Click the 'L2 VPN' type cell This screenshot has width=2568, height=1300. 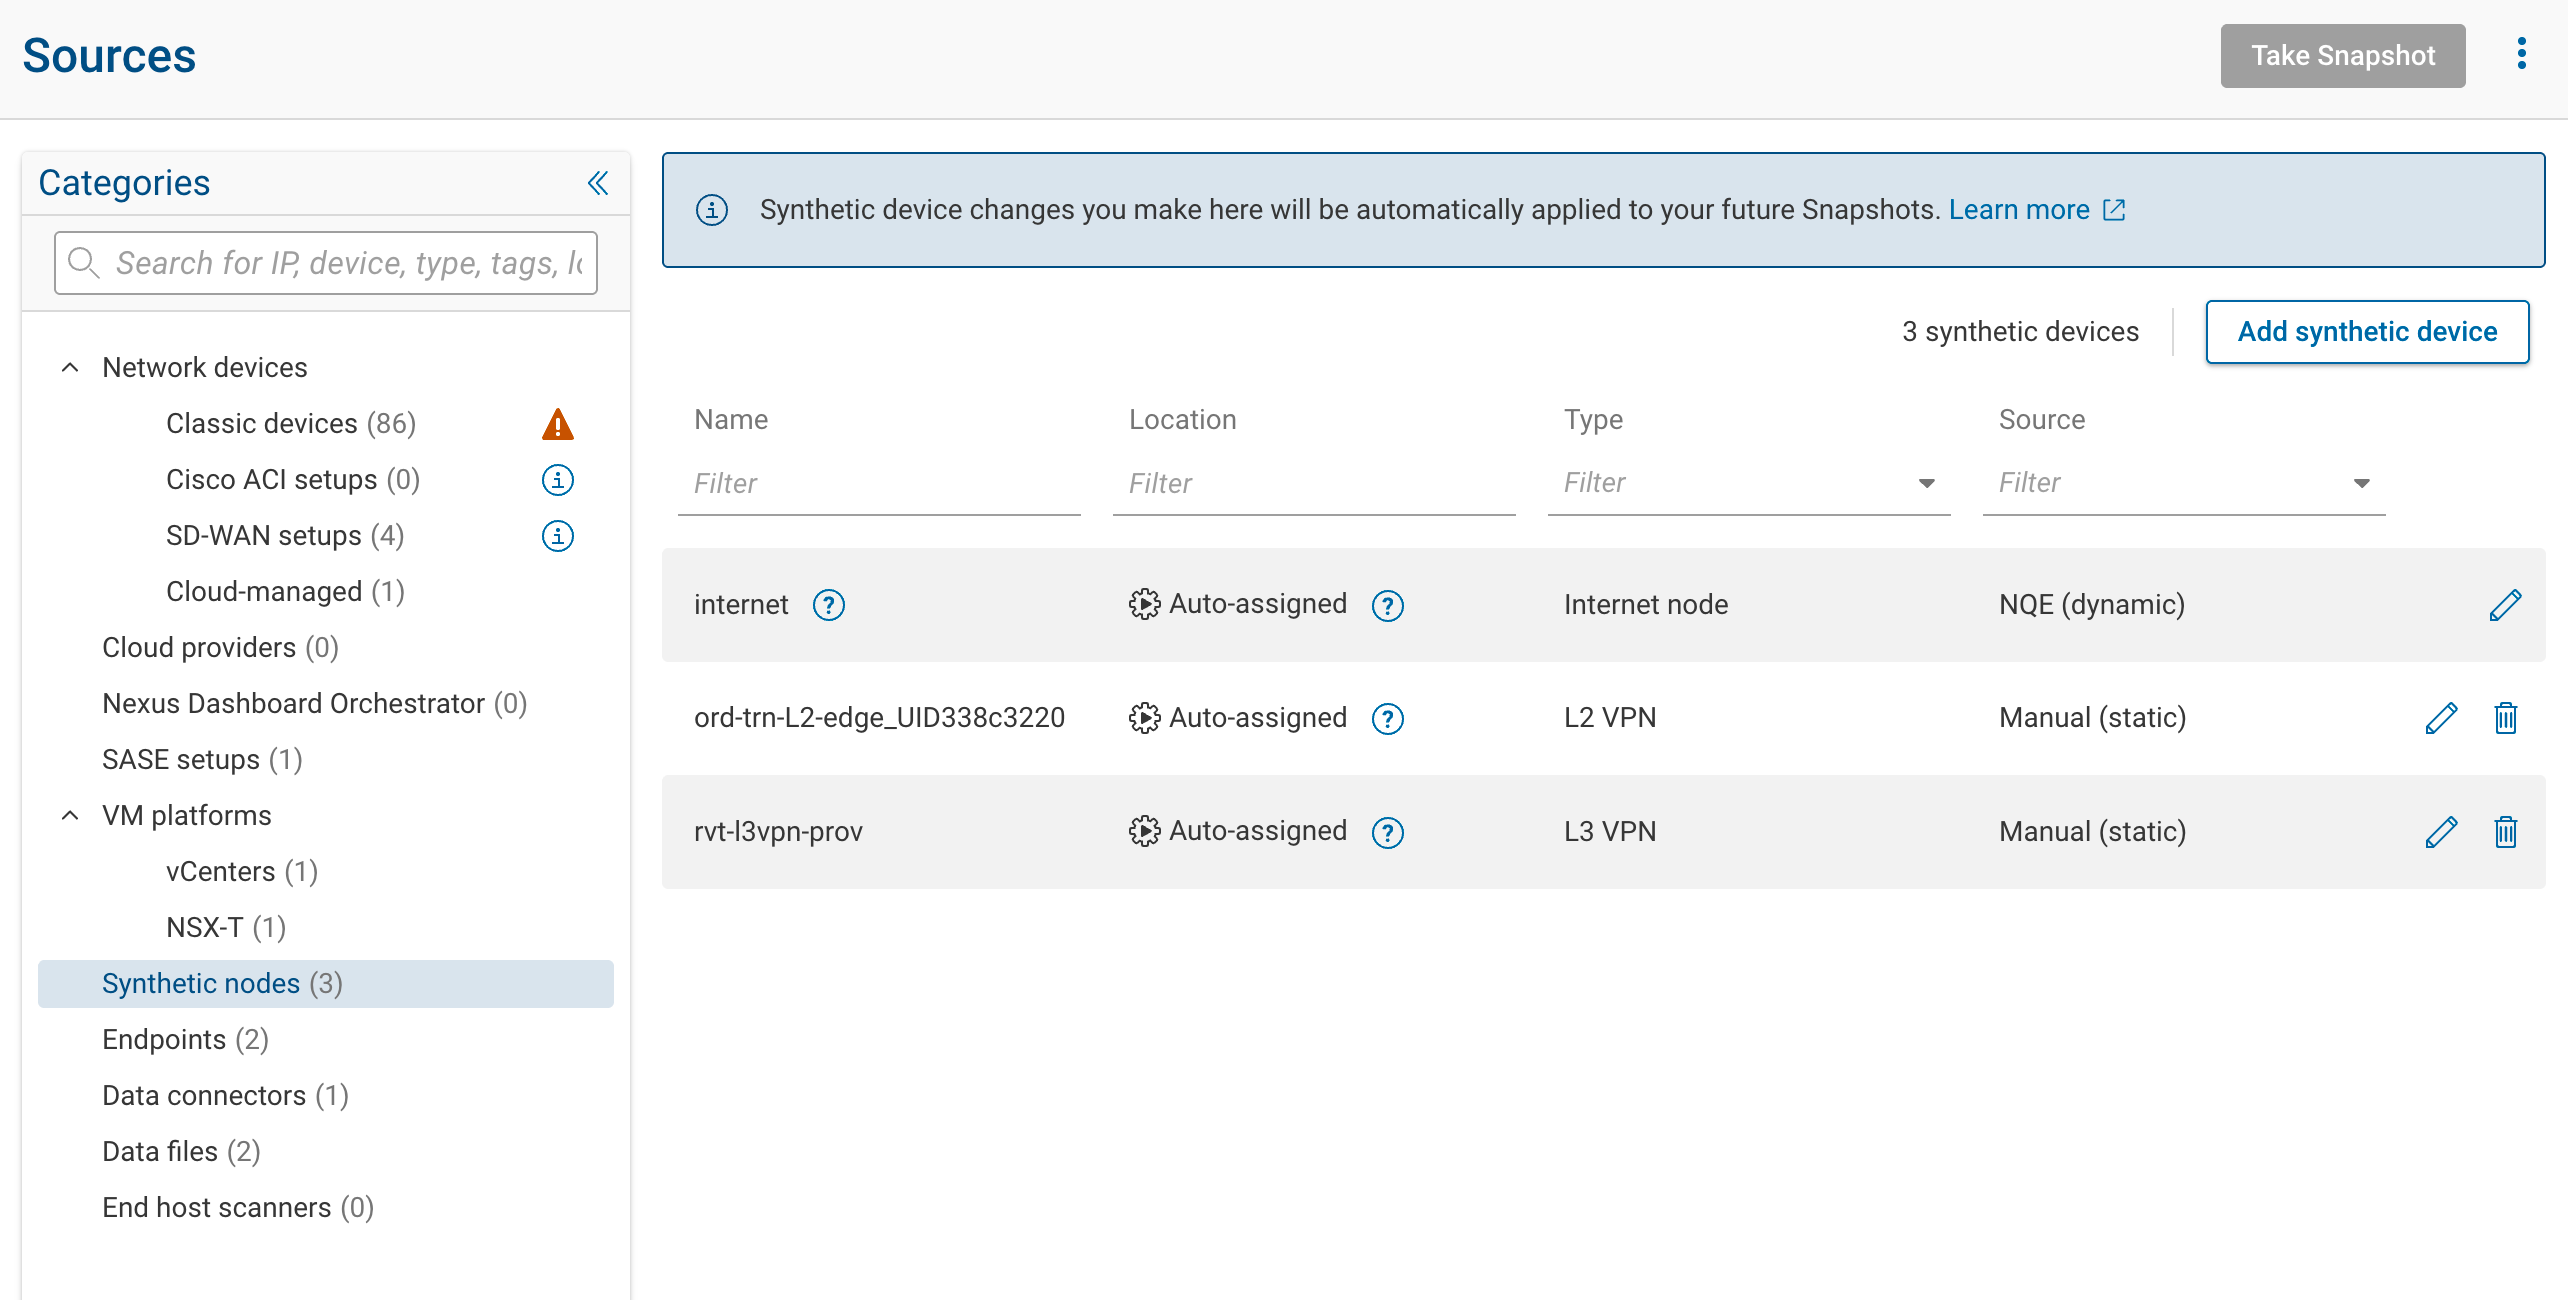[1610, 718]
